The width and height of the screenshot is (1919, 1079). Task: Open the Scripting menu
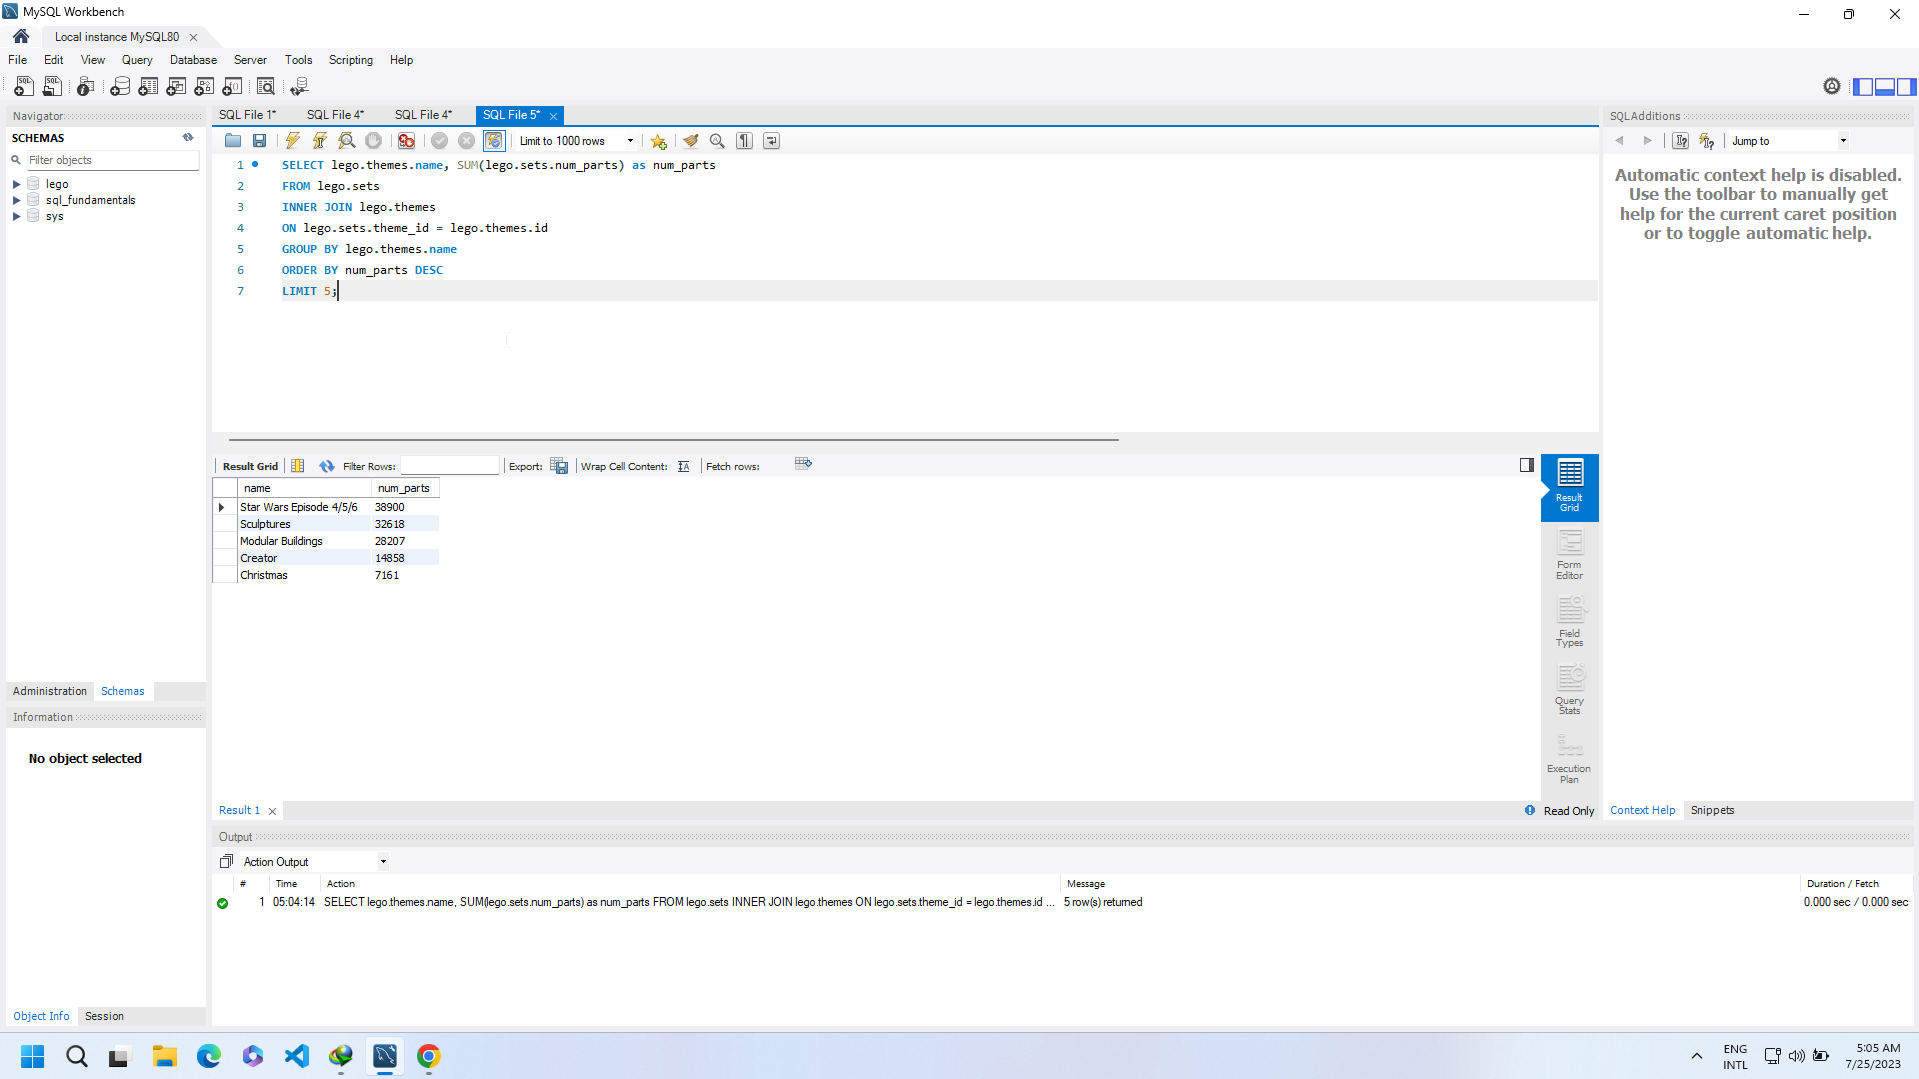(351, 60)
